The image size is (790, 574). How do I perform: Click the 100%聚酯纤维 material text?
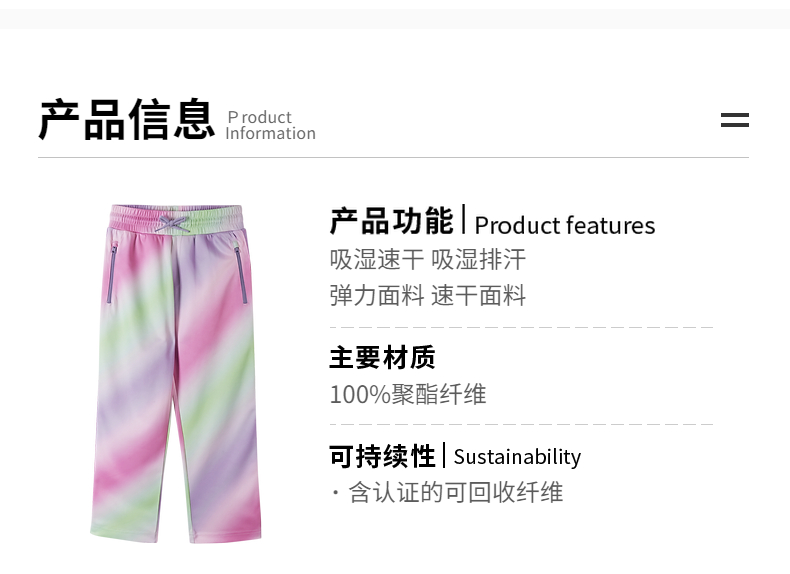point(407,394)
